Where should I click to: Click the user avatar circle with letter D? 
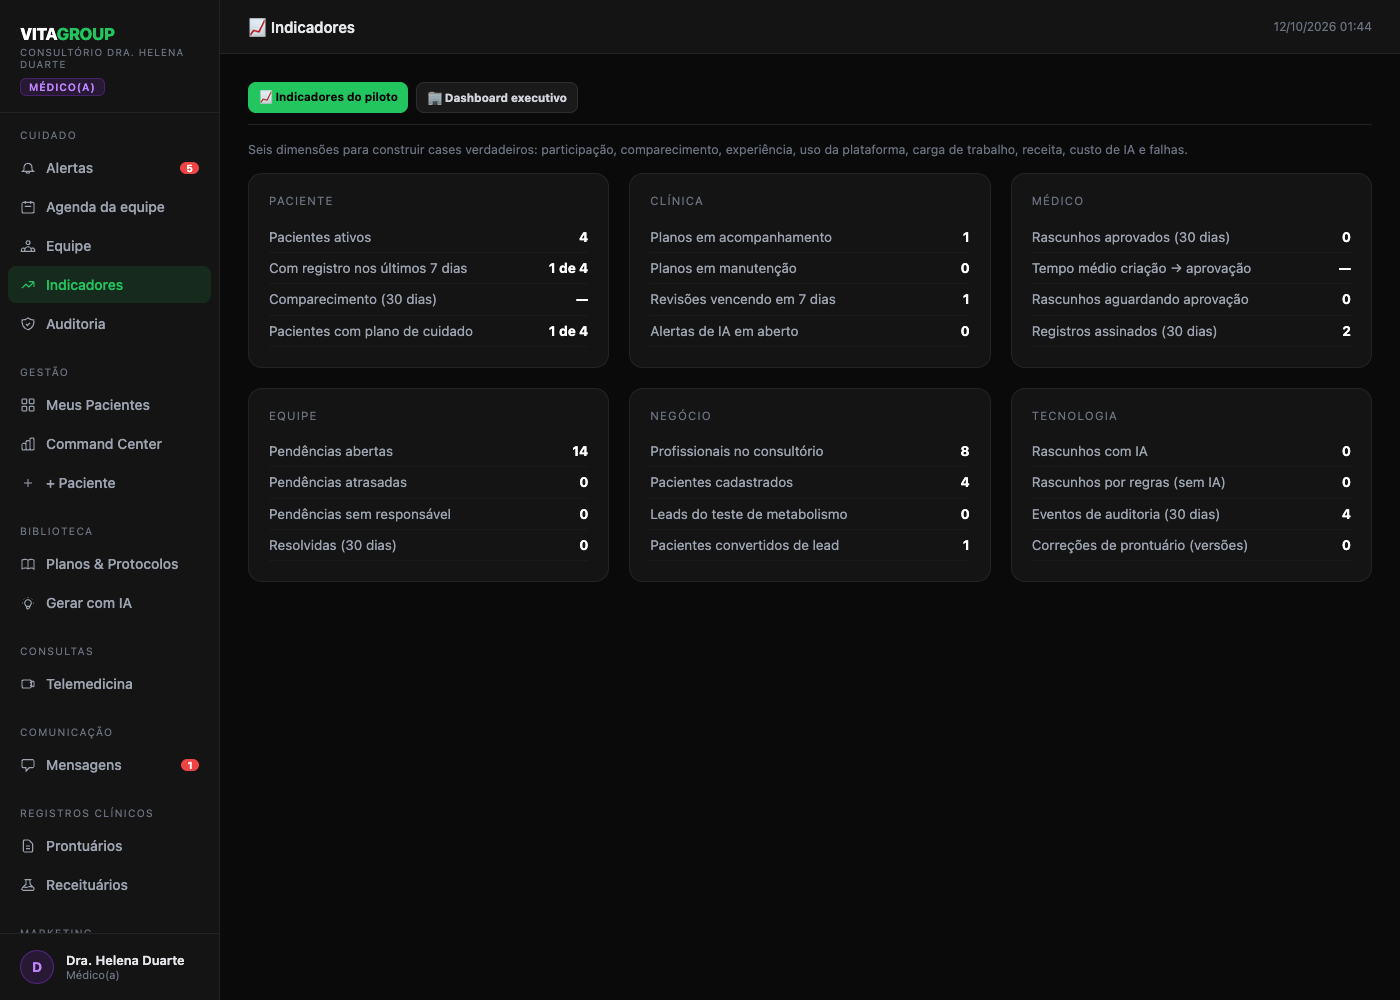click(37, 967)
